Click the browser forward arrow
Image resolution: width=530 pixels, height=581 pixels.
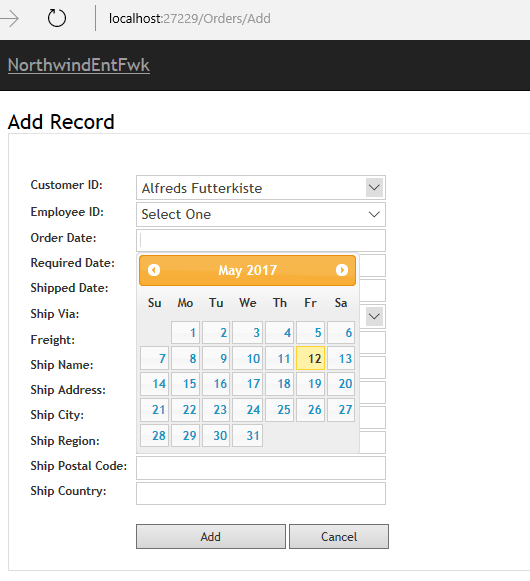pos(10,19)
